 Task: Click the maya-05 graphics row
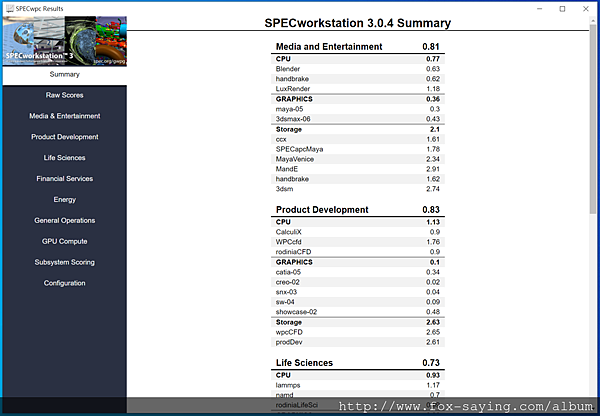tap(358, 109)
